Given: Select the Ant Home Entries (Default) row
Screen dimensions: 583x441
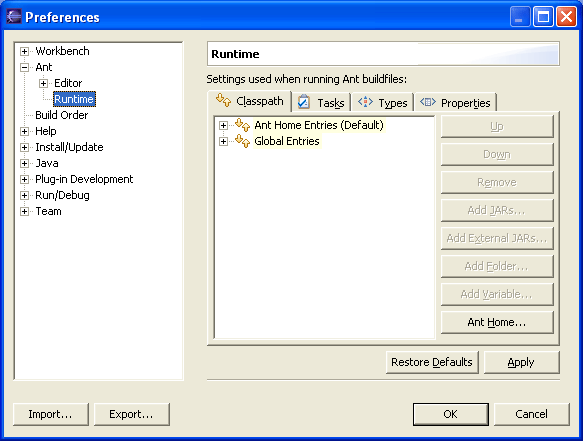Looking at the screenshot, I should point(319,125).
